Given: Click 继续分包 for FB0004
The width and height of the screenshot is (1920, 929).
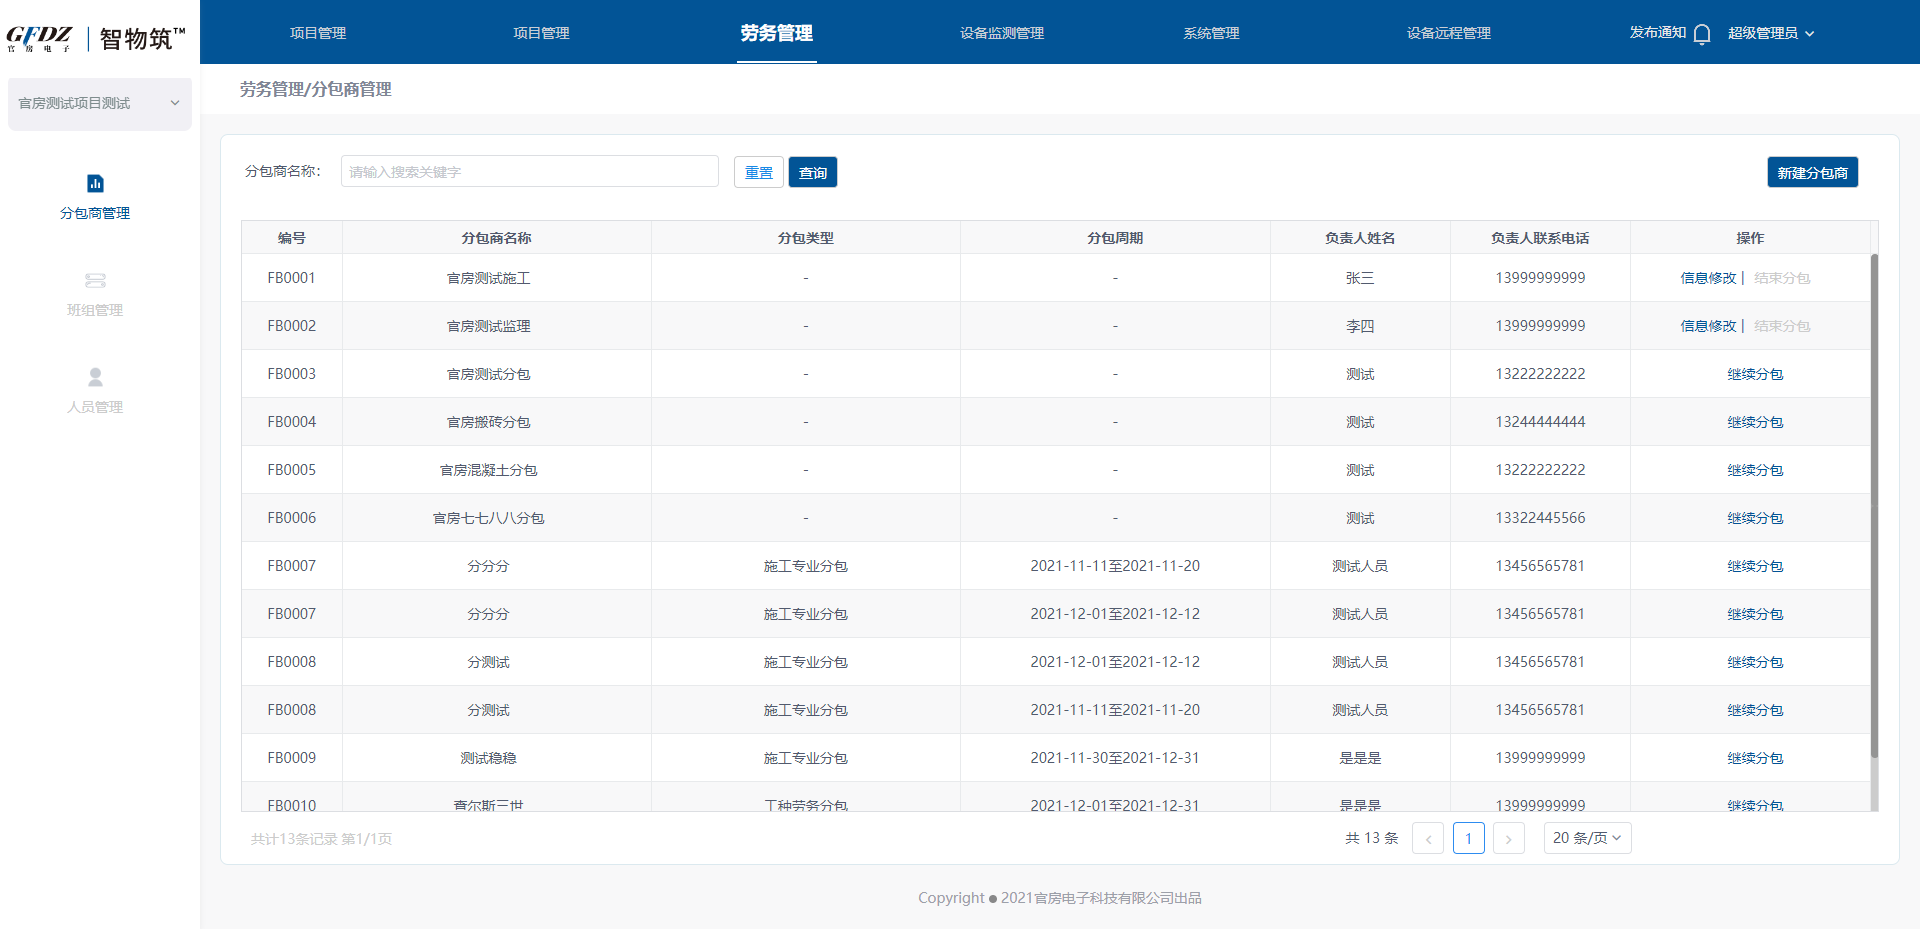Looking at the screenshot, I should point(1755,422).
